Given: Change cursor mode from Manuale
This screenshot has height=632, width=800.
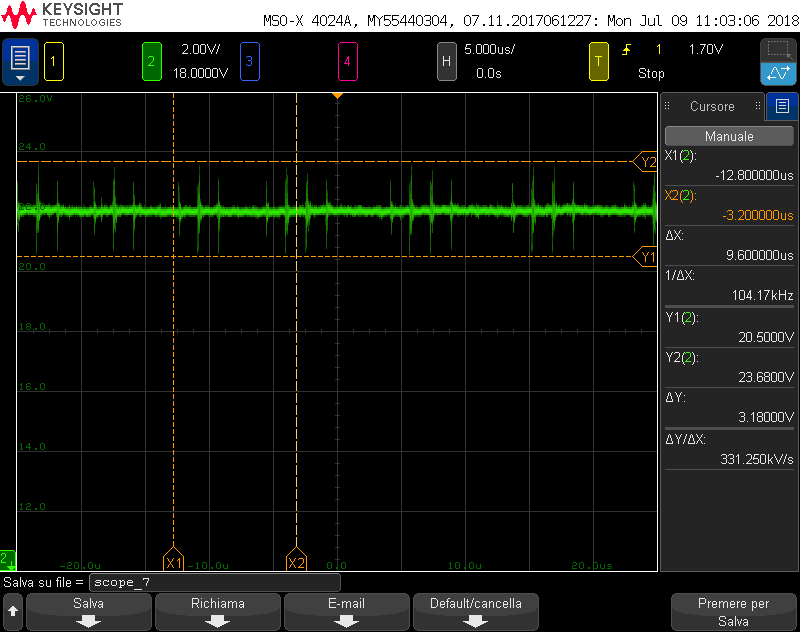Looking at the screenshot, I should [x=729, y=136].
